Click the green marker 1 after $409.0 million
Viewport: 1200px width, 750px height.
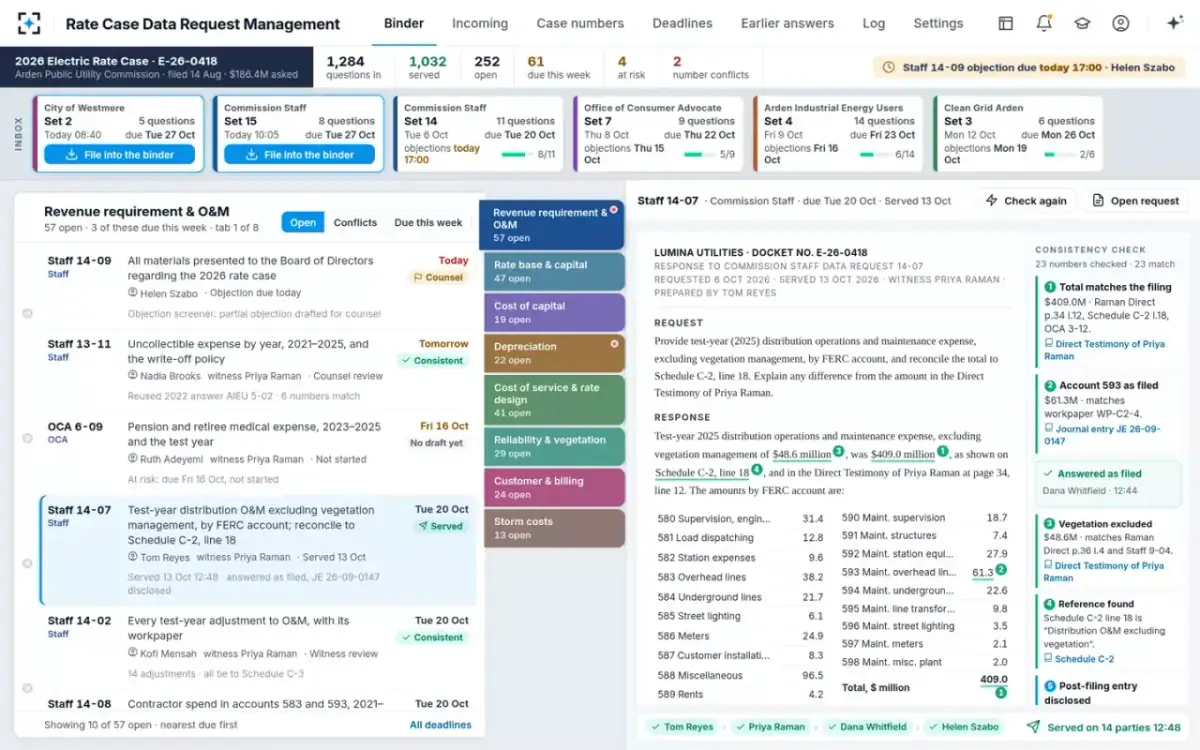coord(942,451)
